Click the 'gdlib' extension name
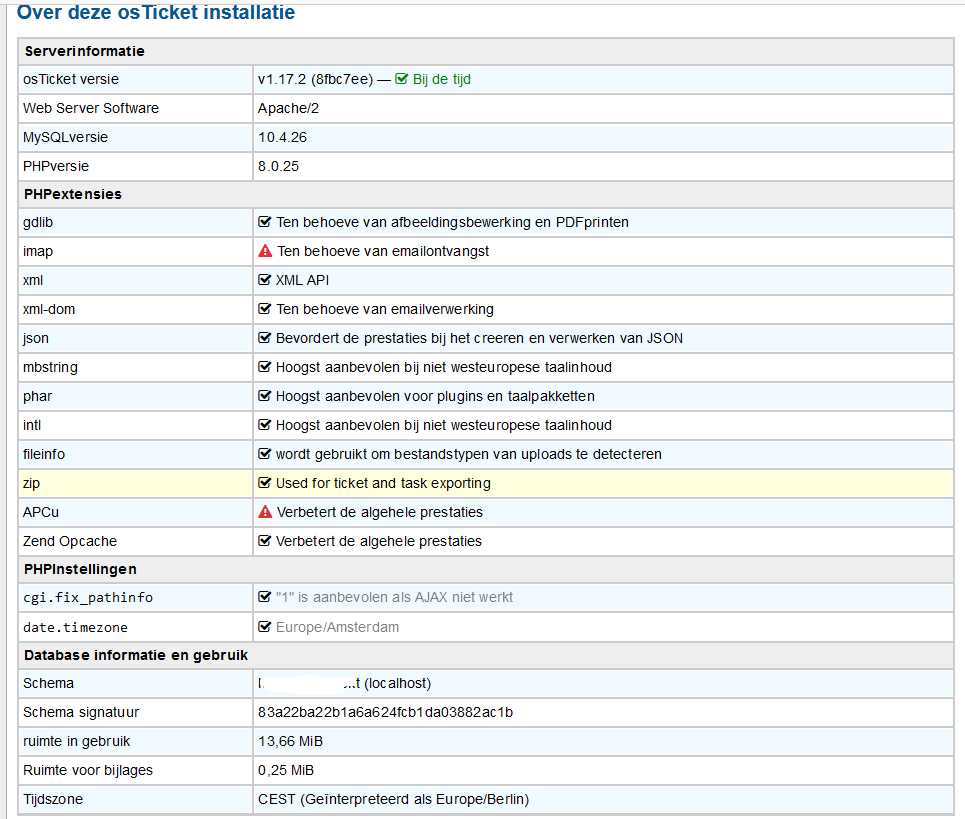The height and width of the screenshot is (819, 965). pyautogui.click(x=38, y=222)
